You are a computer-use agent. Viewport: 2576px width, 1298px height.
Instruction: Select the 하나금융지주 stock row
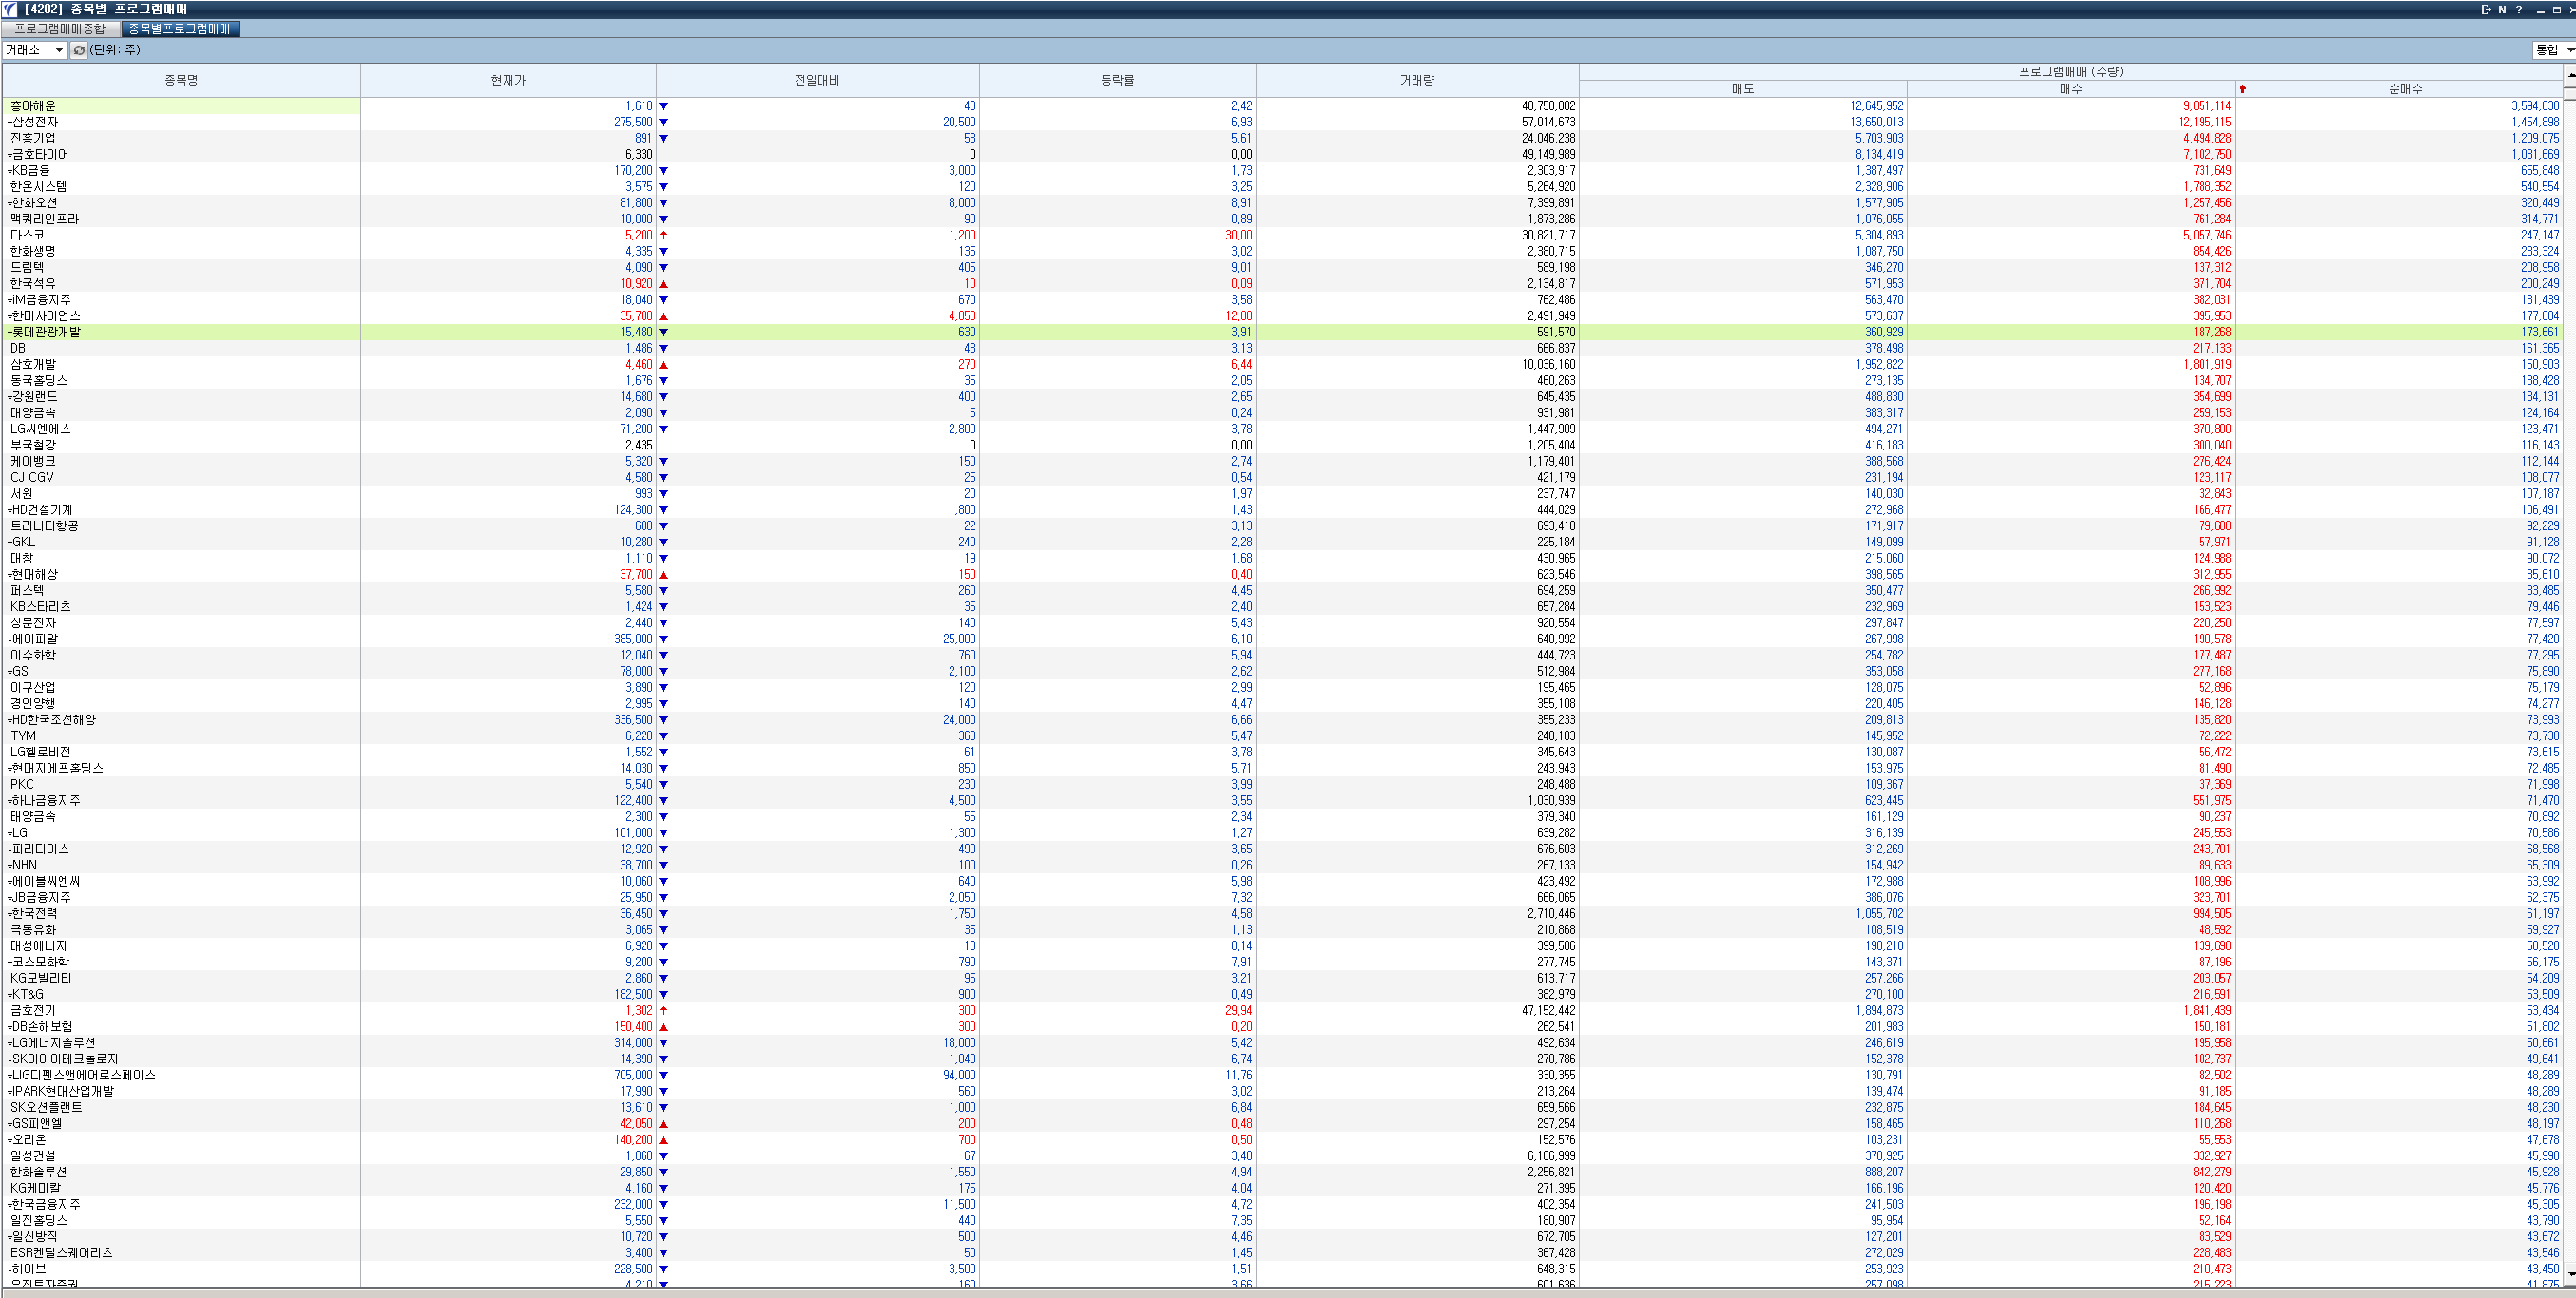click(x=1282, y=800)
